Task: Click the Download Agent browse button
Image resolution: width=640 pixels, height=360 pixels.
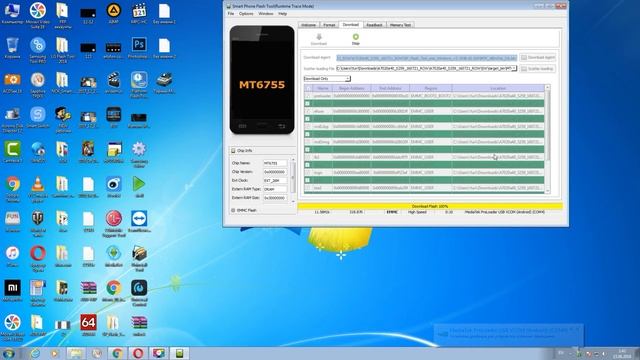Action: click(x=538, y=58)
